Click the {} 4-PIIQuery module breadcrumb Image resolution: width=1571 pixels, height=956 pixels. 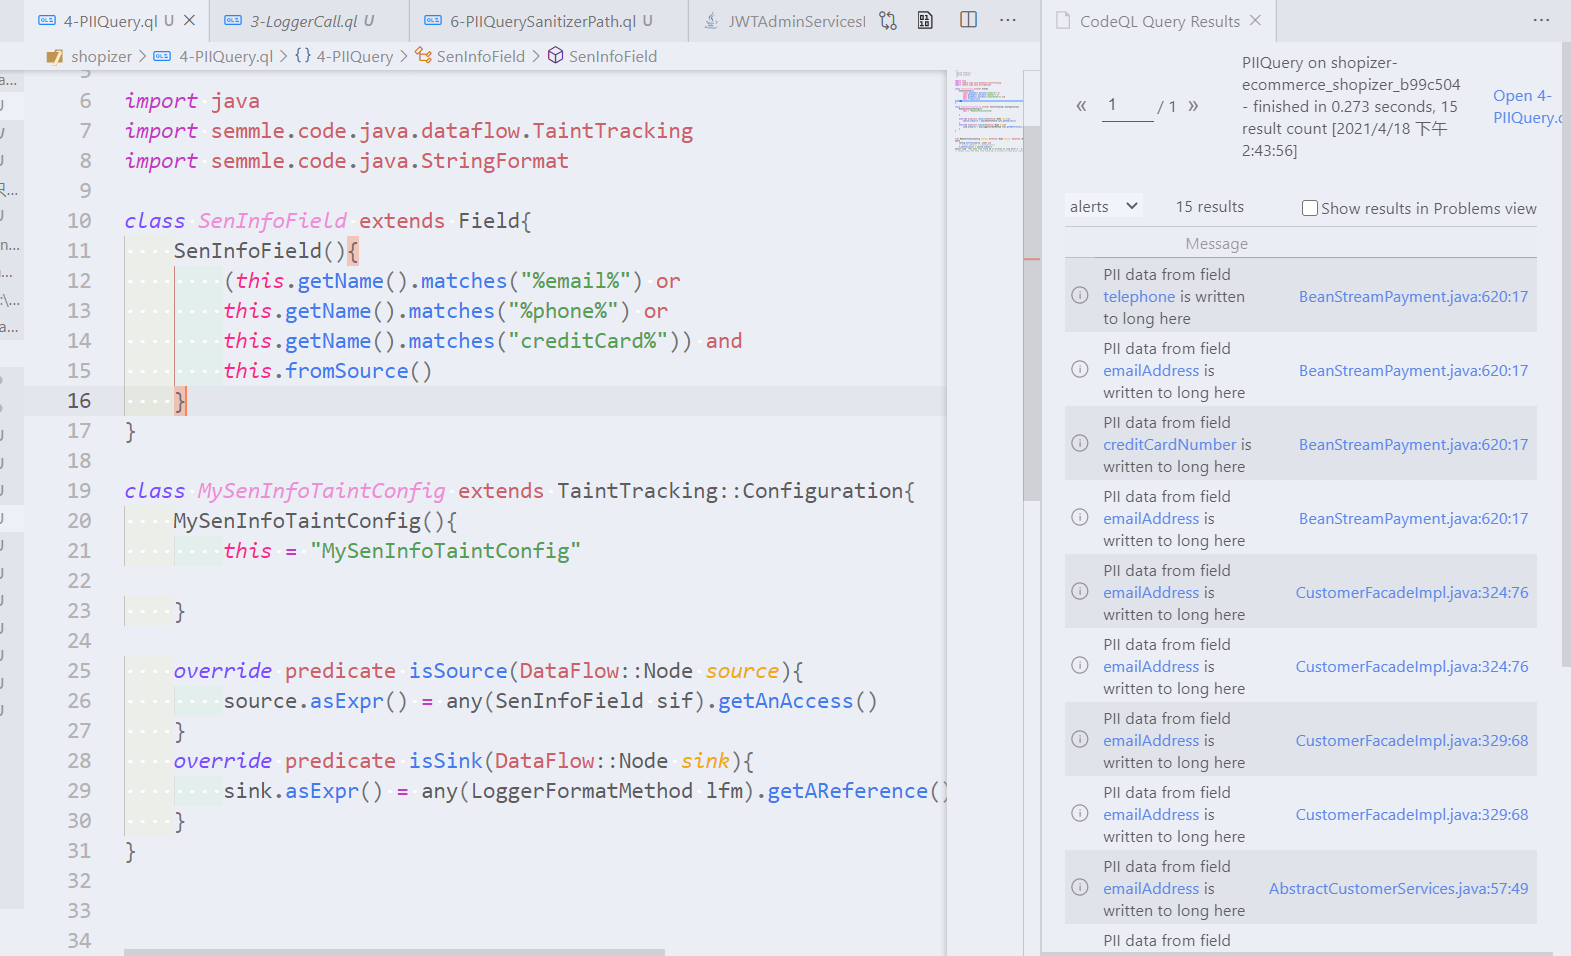(344, 56)
